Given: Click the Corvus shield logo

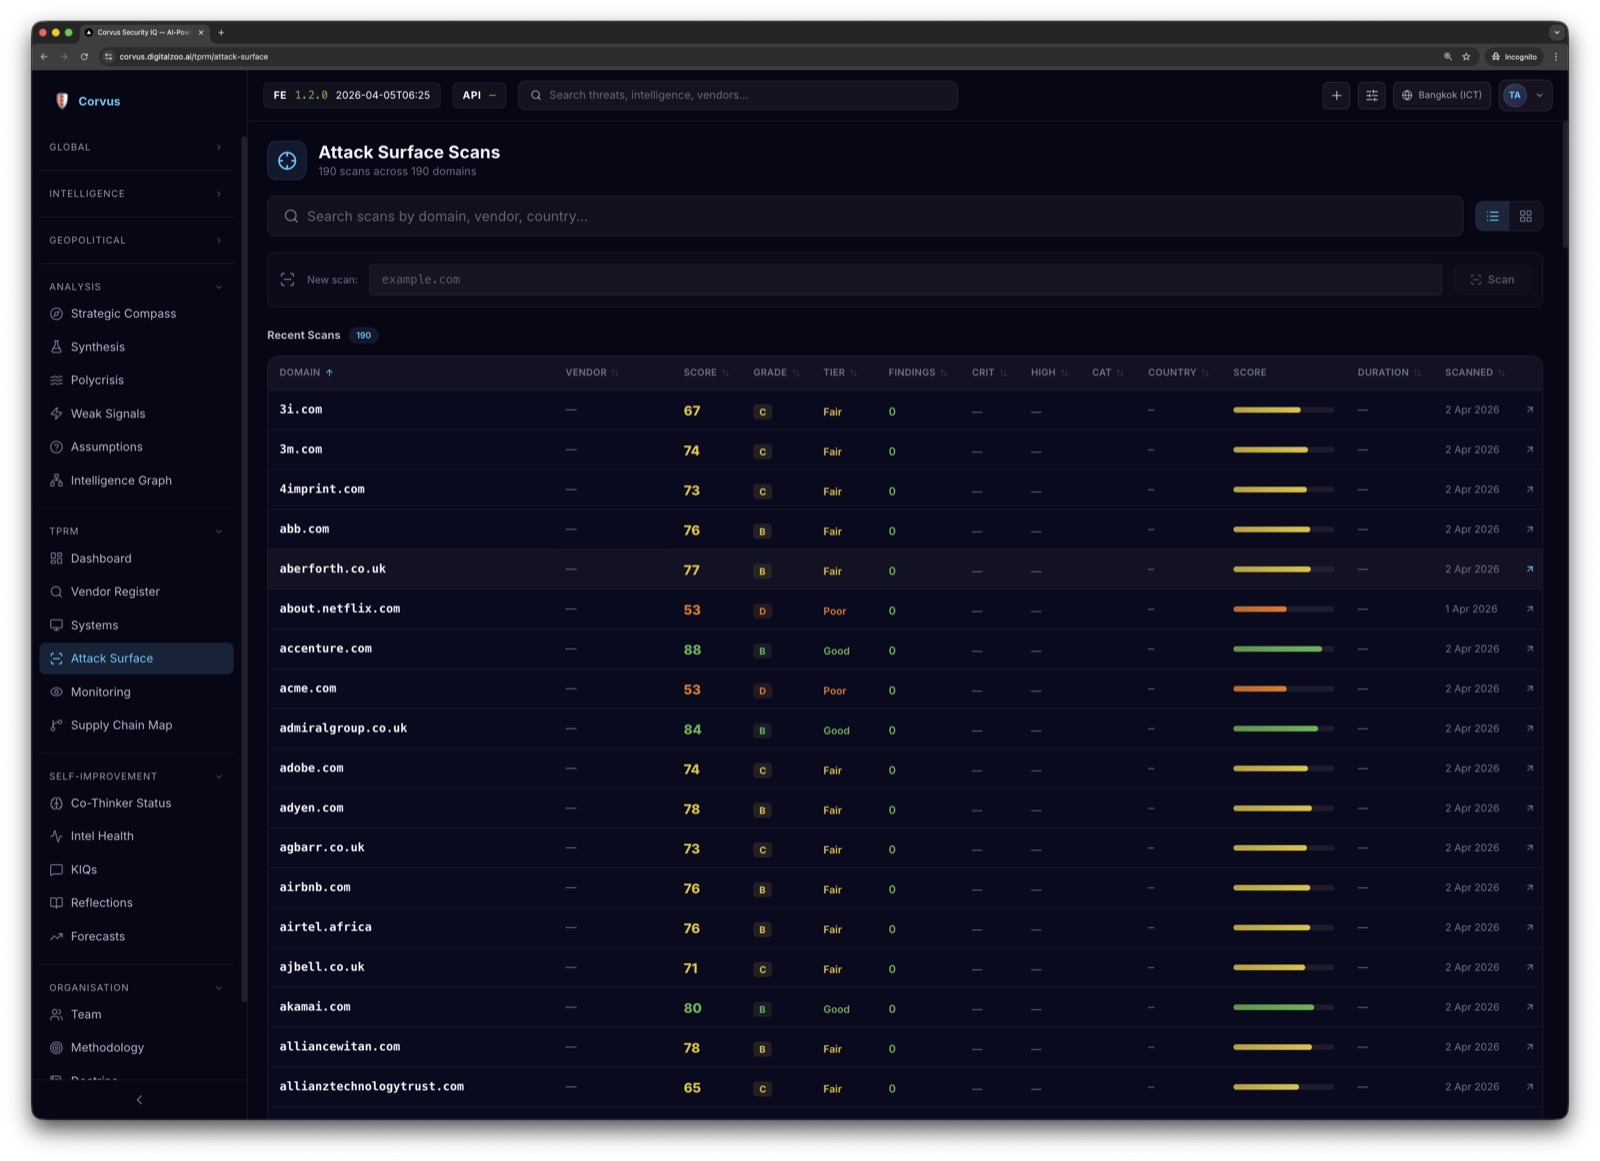Looking at the screenshot, I should pos(62,101).
